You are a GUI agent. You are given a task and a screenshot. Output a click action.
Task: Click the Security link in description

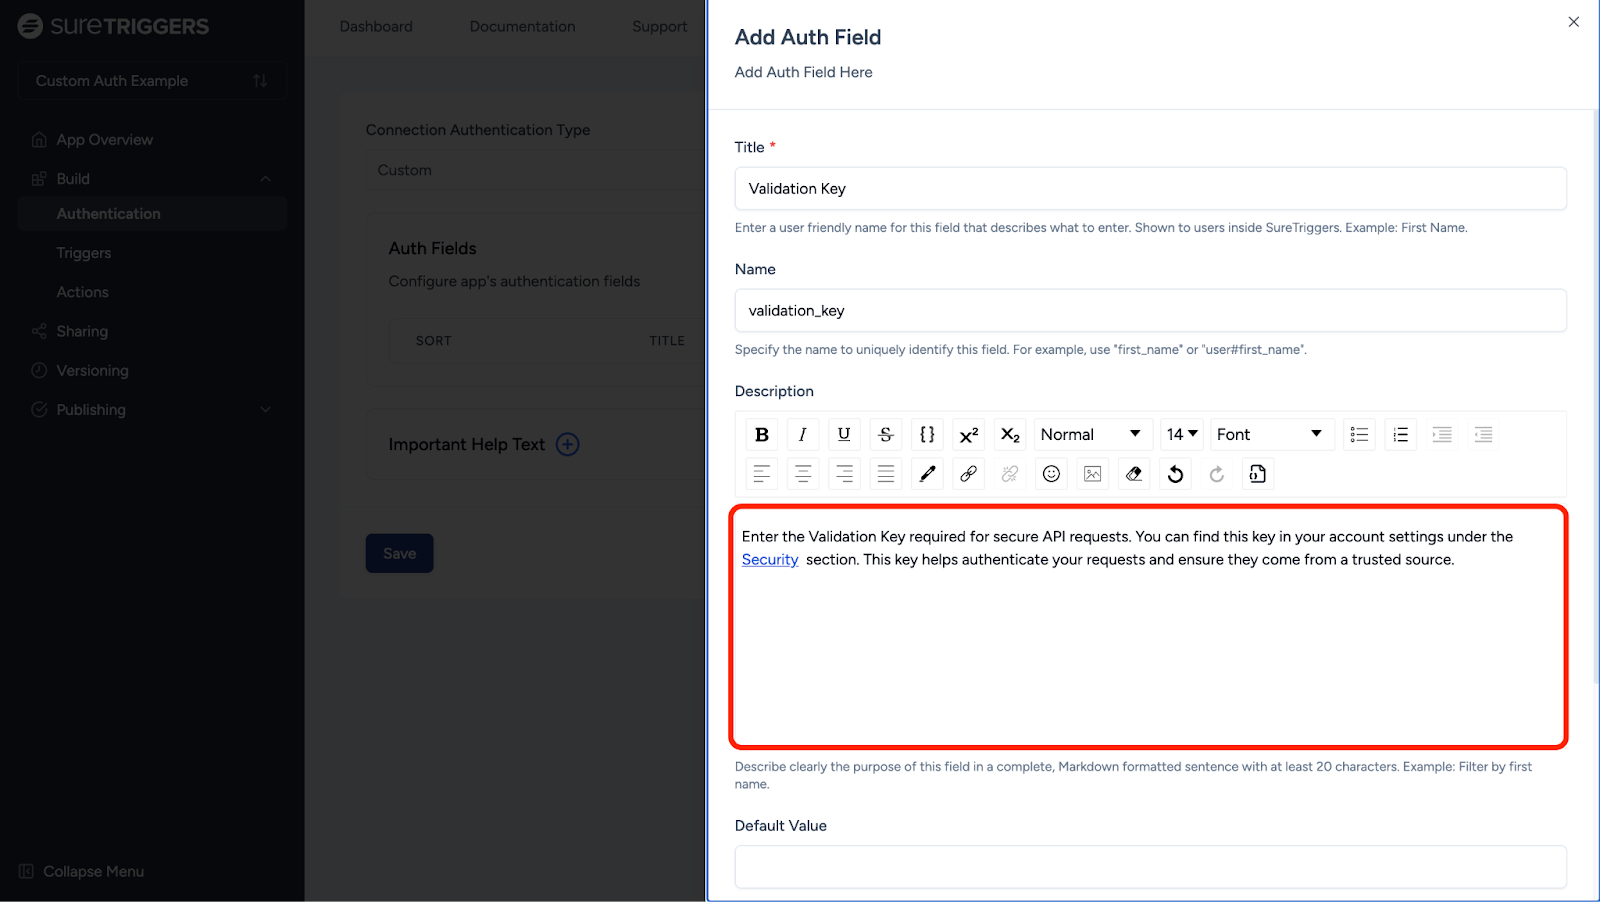tap(770, 560)
